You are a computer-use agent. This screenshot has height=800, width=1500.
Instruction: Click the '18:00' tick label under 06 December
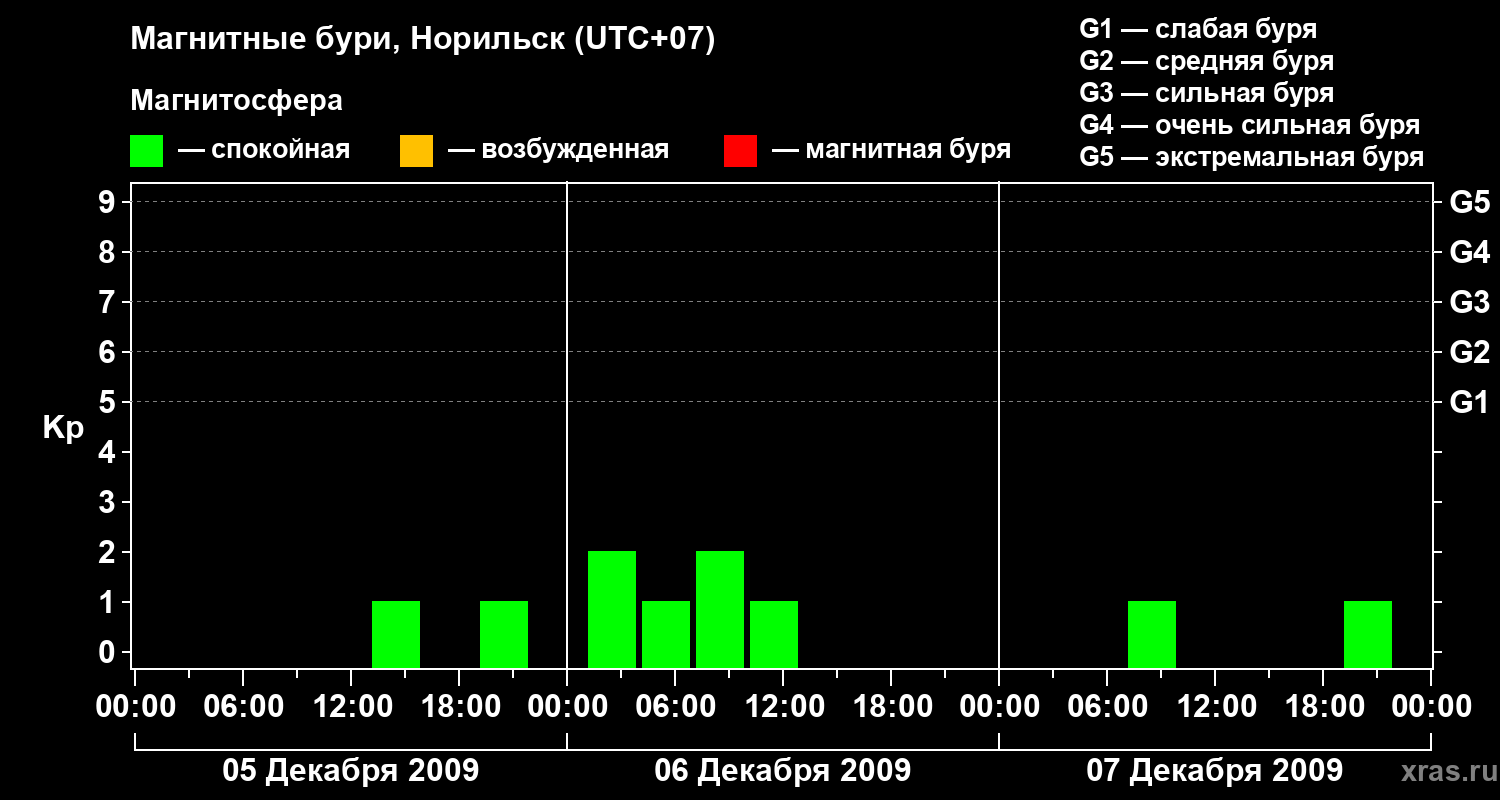[x=891, y=707]
